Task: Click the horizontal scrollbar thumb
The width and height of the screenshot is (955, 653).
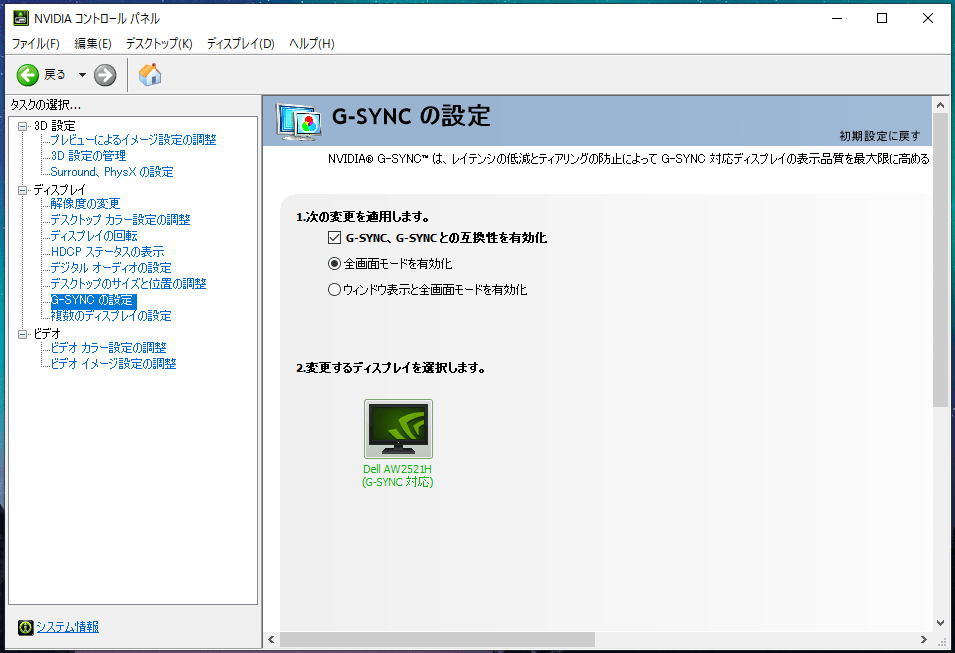Action: pyautogui.click(x=437, y=640)
